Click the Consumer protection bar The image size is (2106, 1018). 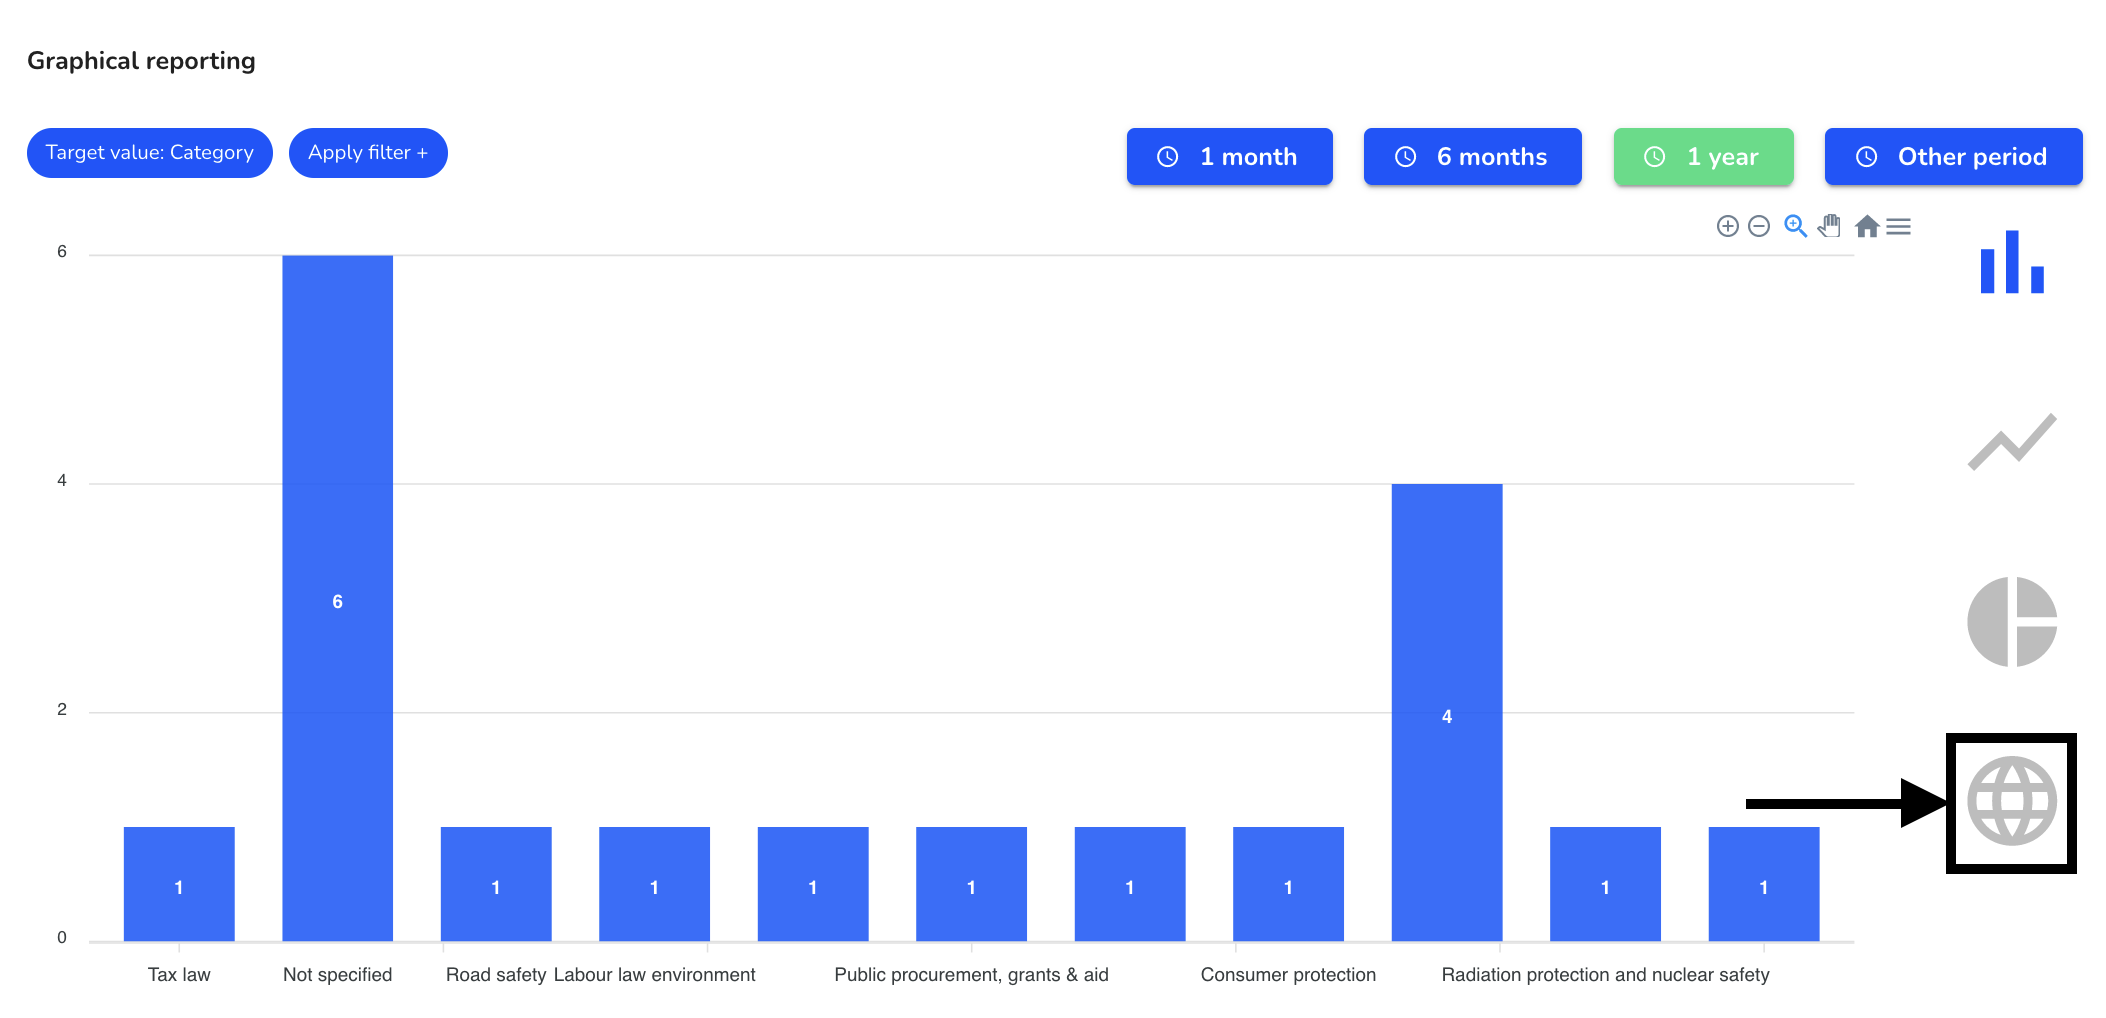tap(1288, 884)
